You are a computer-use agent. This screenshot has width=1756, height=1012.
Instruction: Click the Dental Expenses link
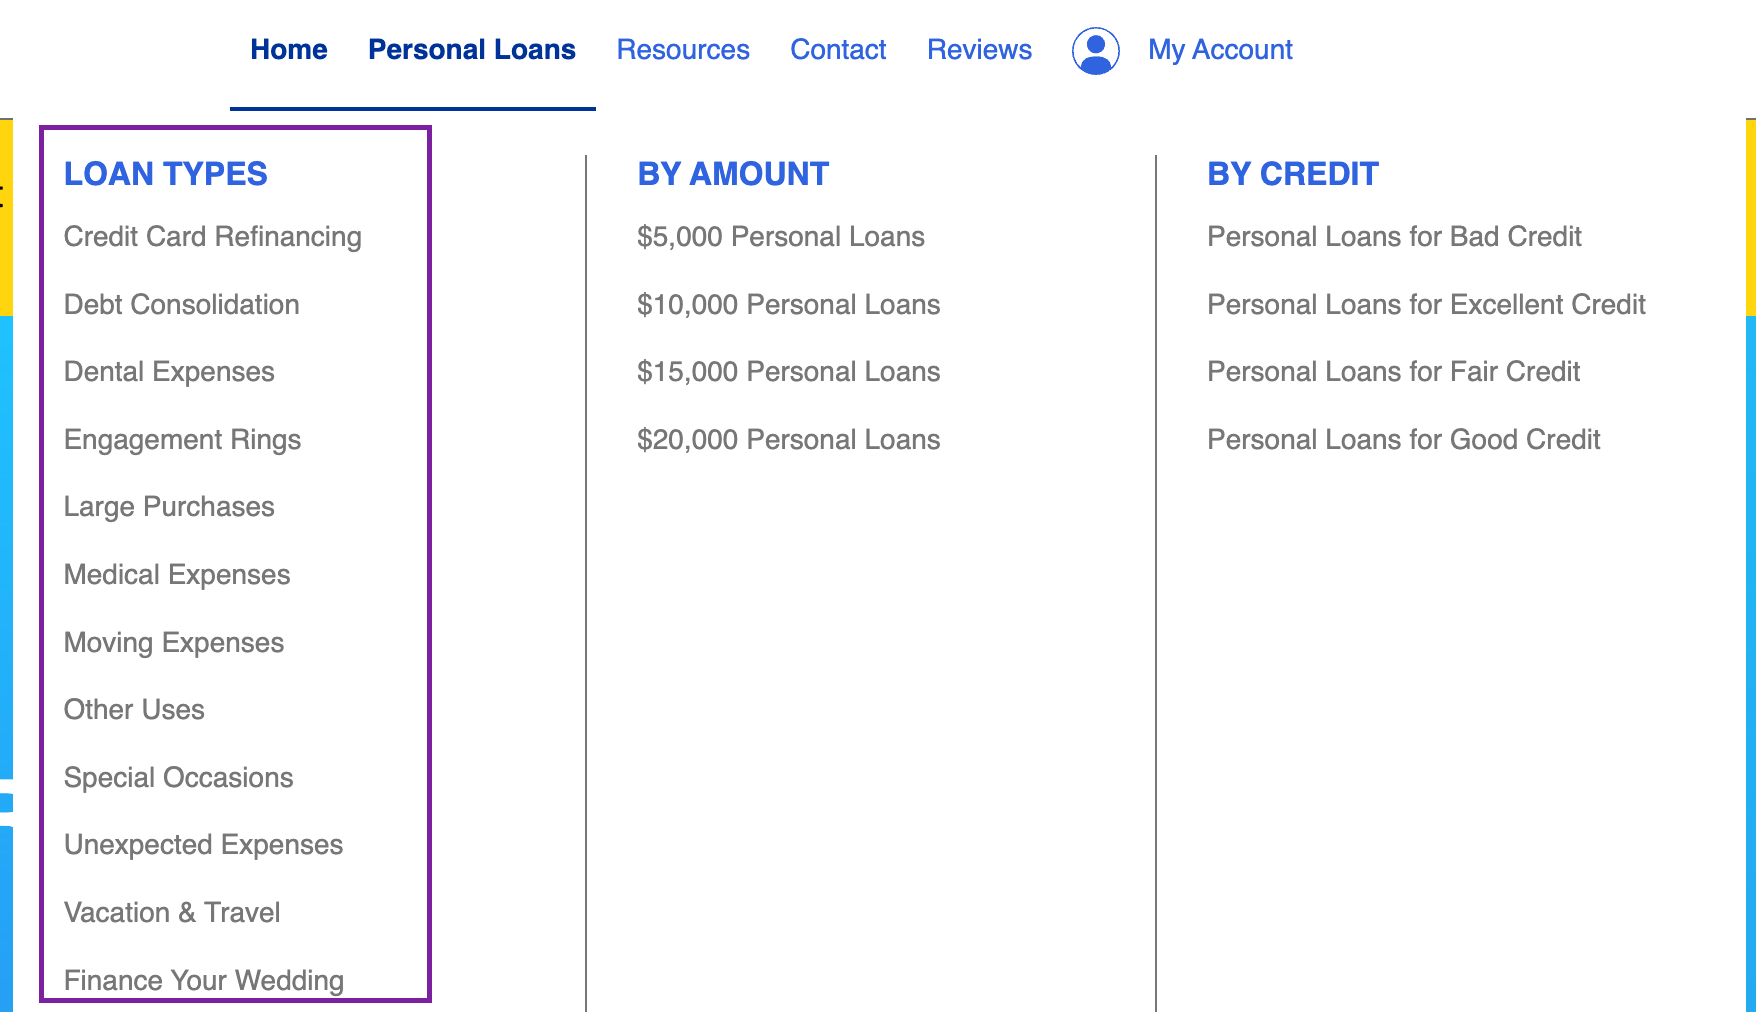pyautogui.click(x=169, y=371)
